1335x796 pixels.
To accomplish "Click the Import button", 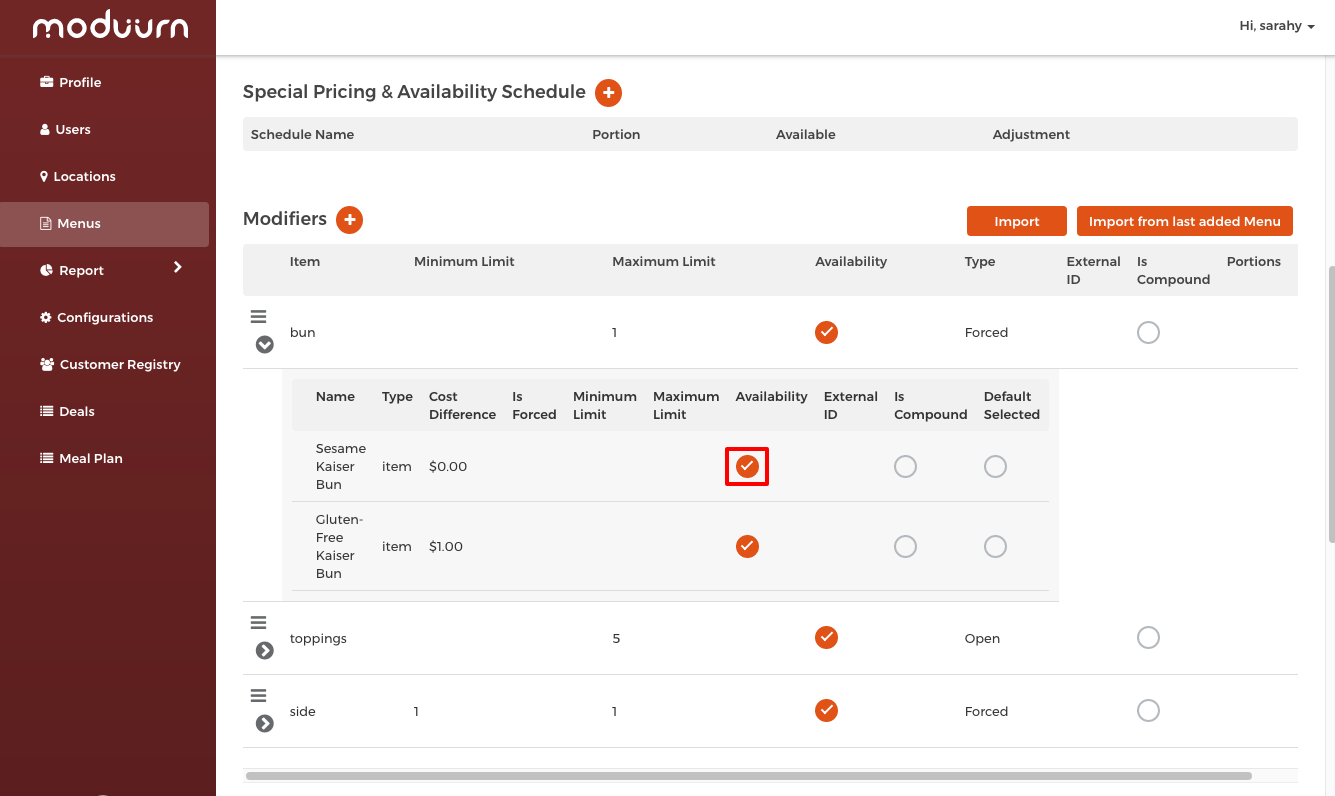I will click(x=1017, y=221).
